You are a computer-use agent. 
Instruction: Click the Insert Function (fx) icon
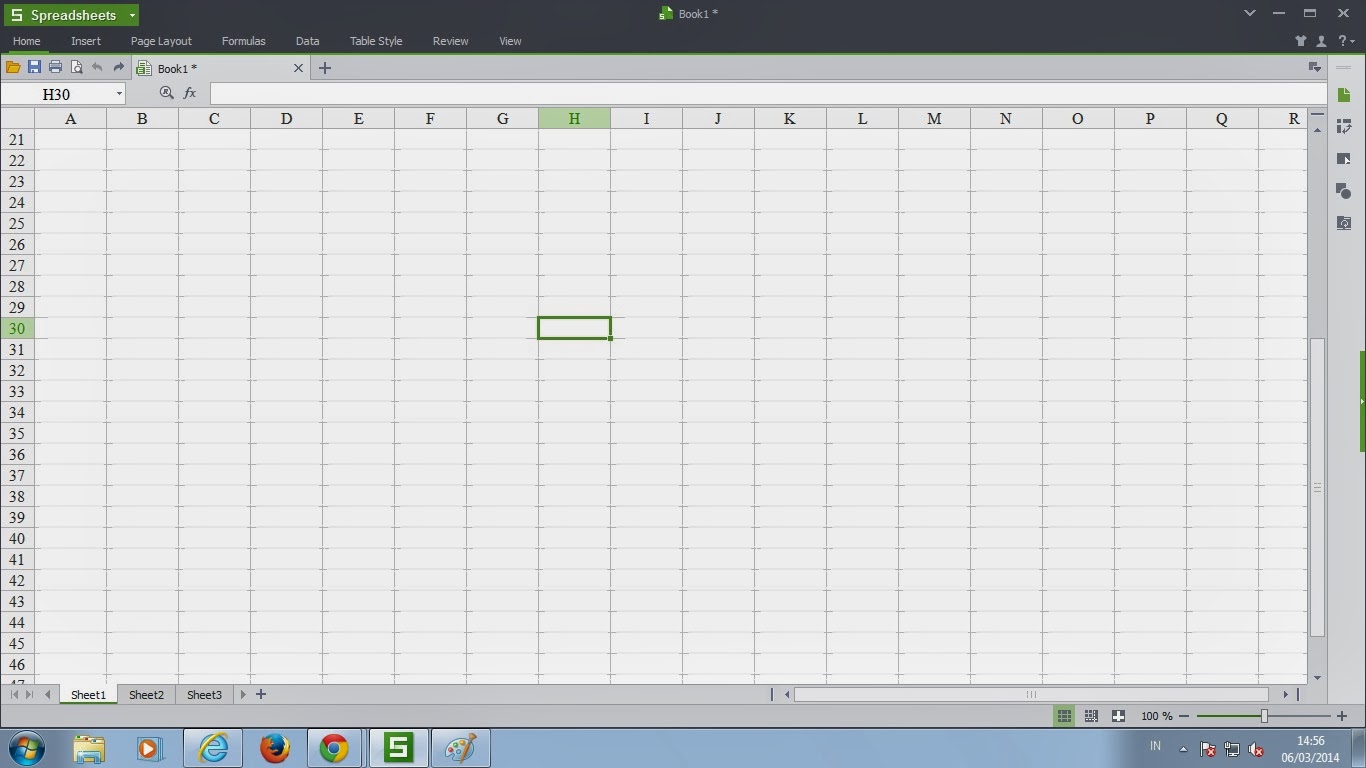190,93
